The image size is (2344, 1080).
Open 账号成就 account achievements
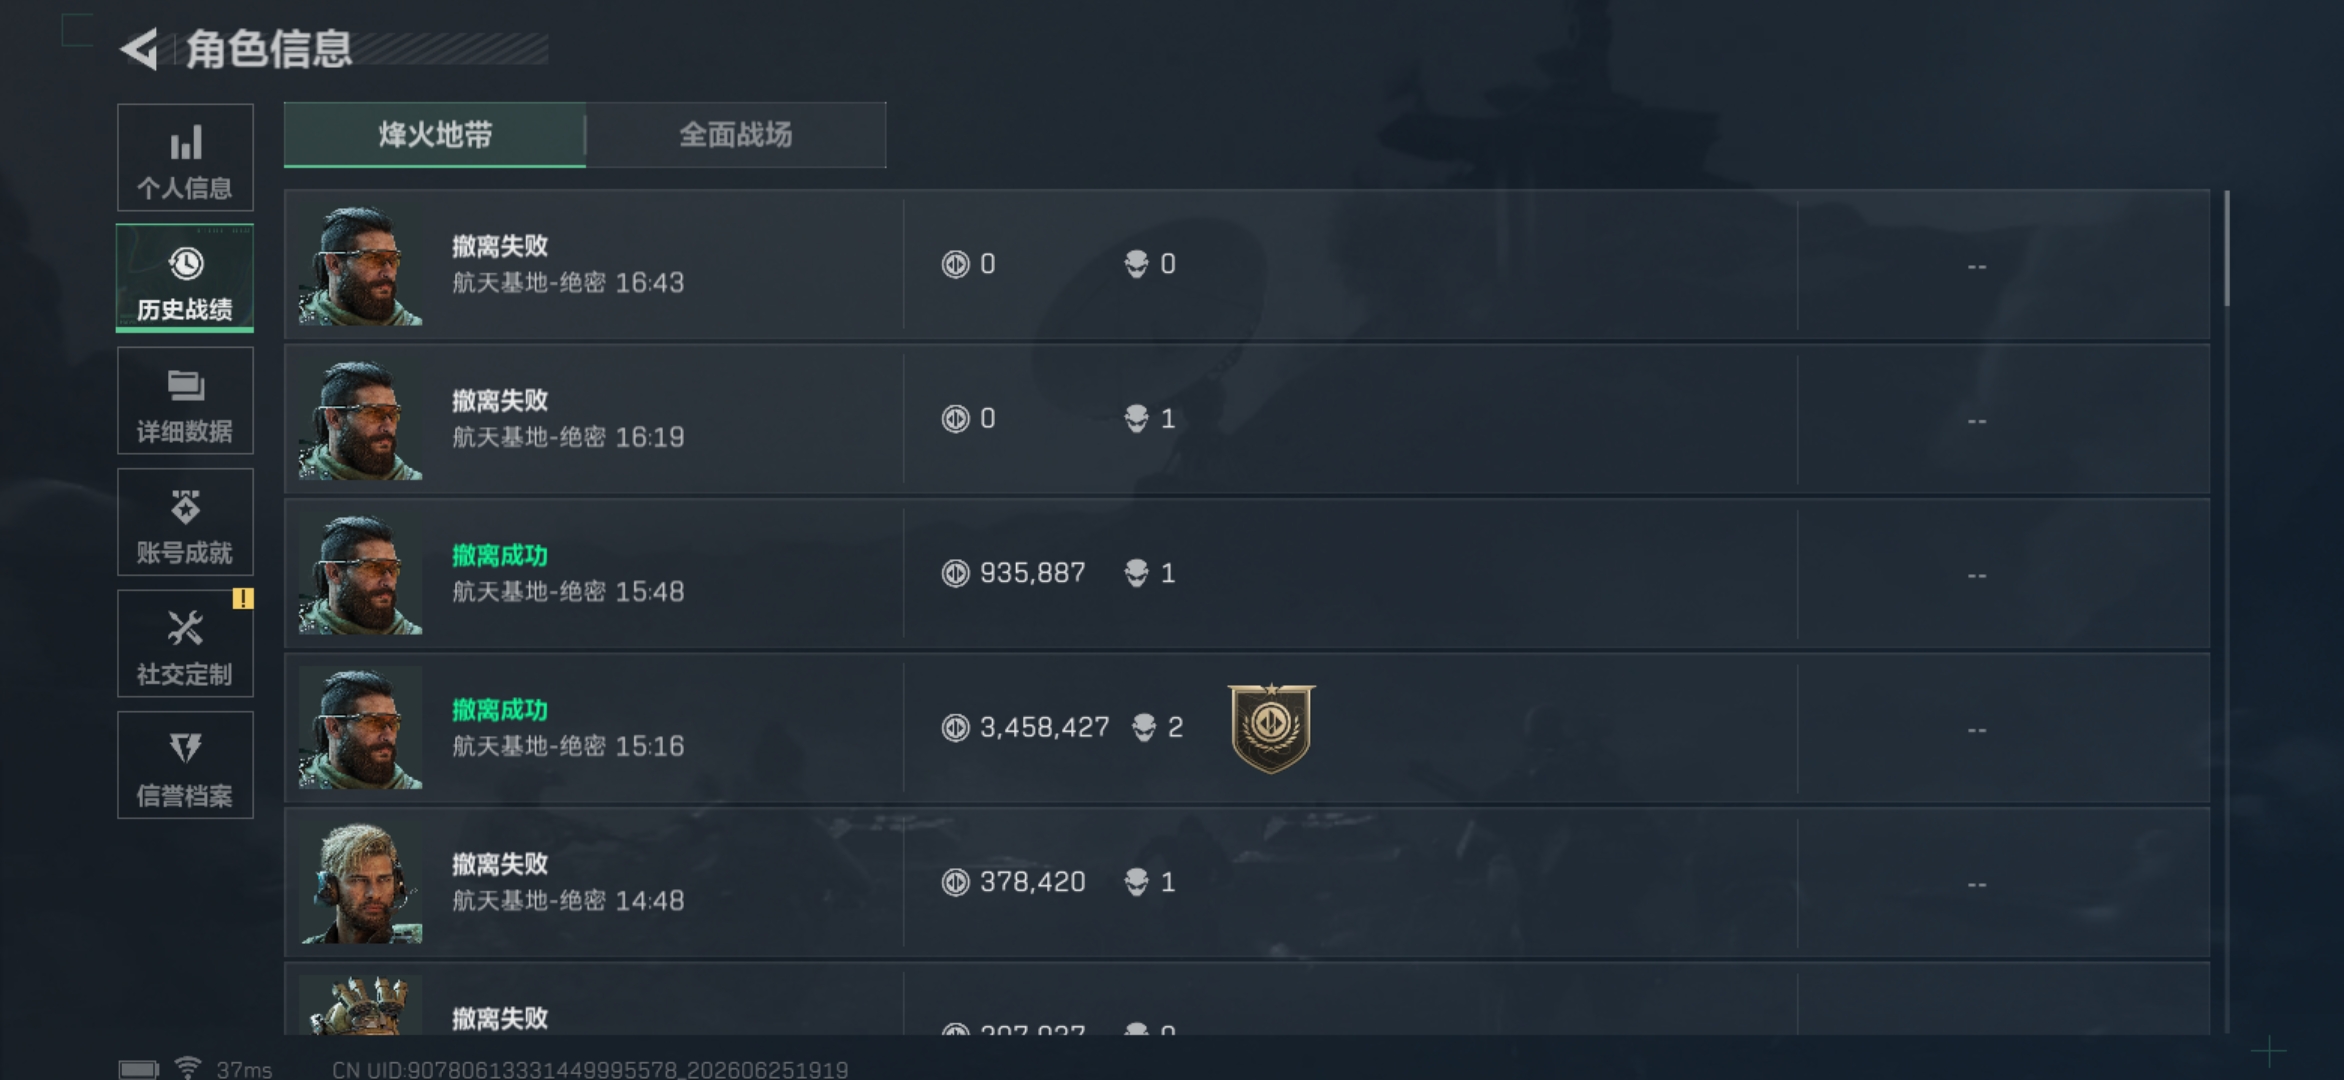pos(185,522)
